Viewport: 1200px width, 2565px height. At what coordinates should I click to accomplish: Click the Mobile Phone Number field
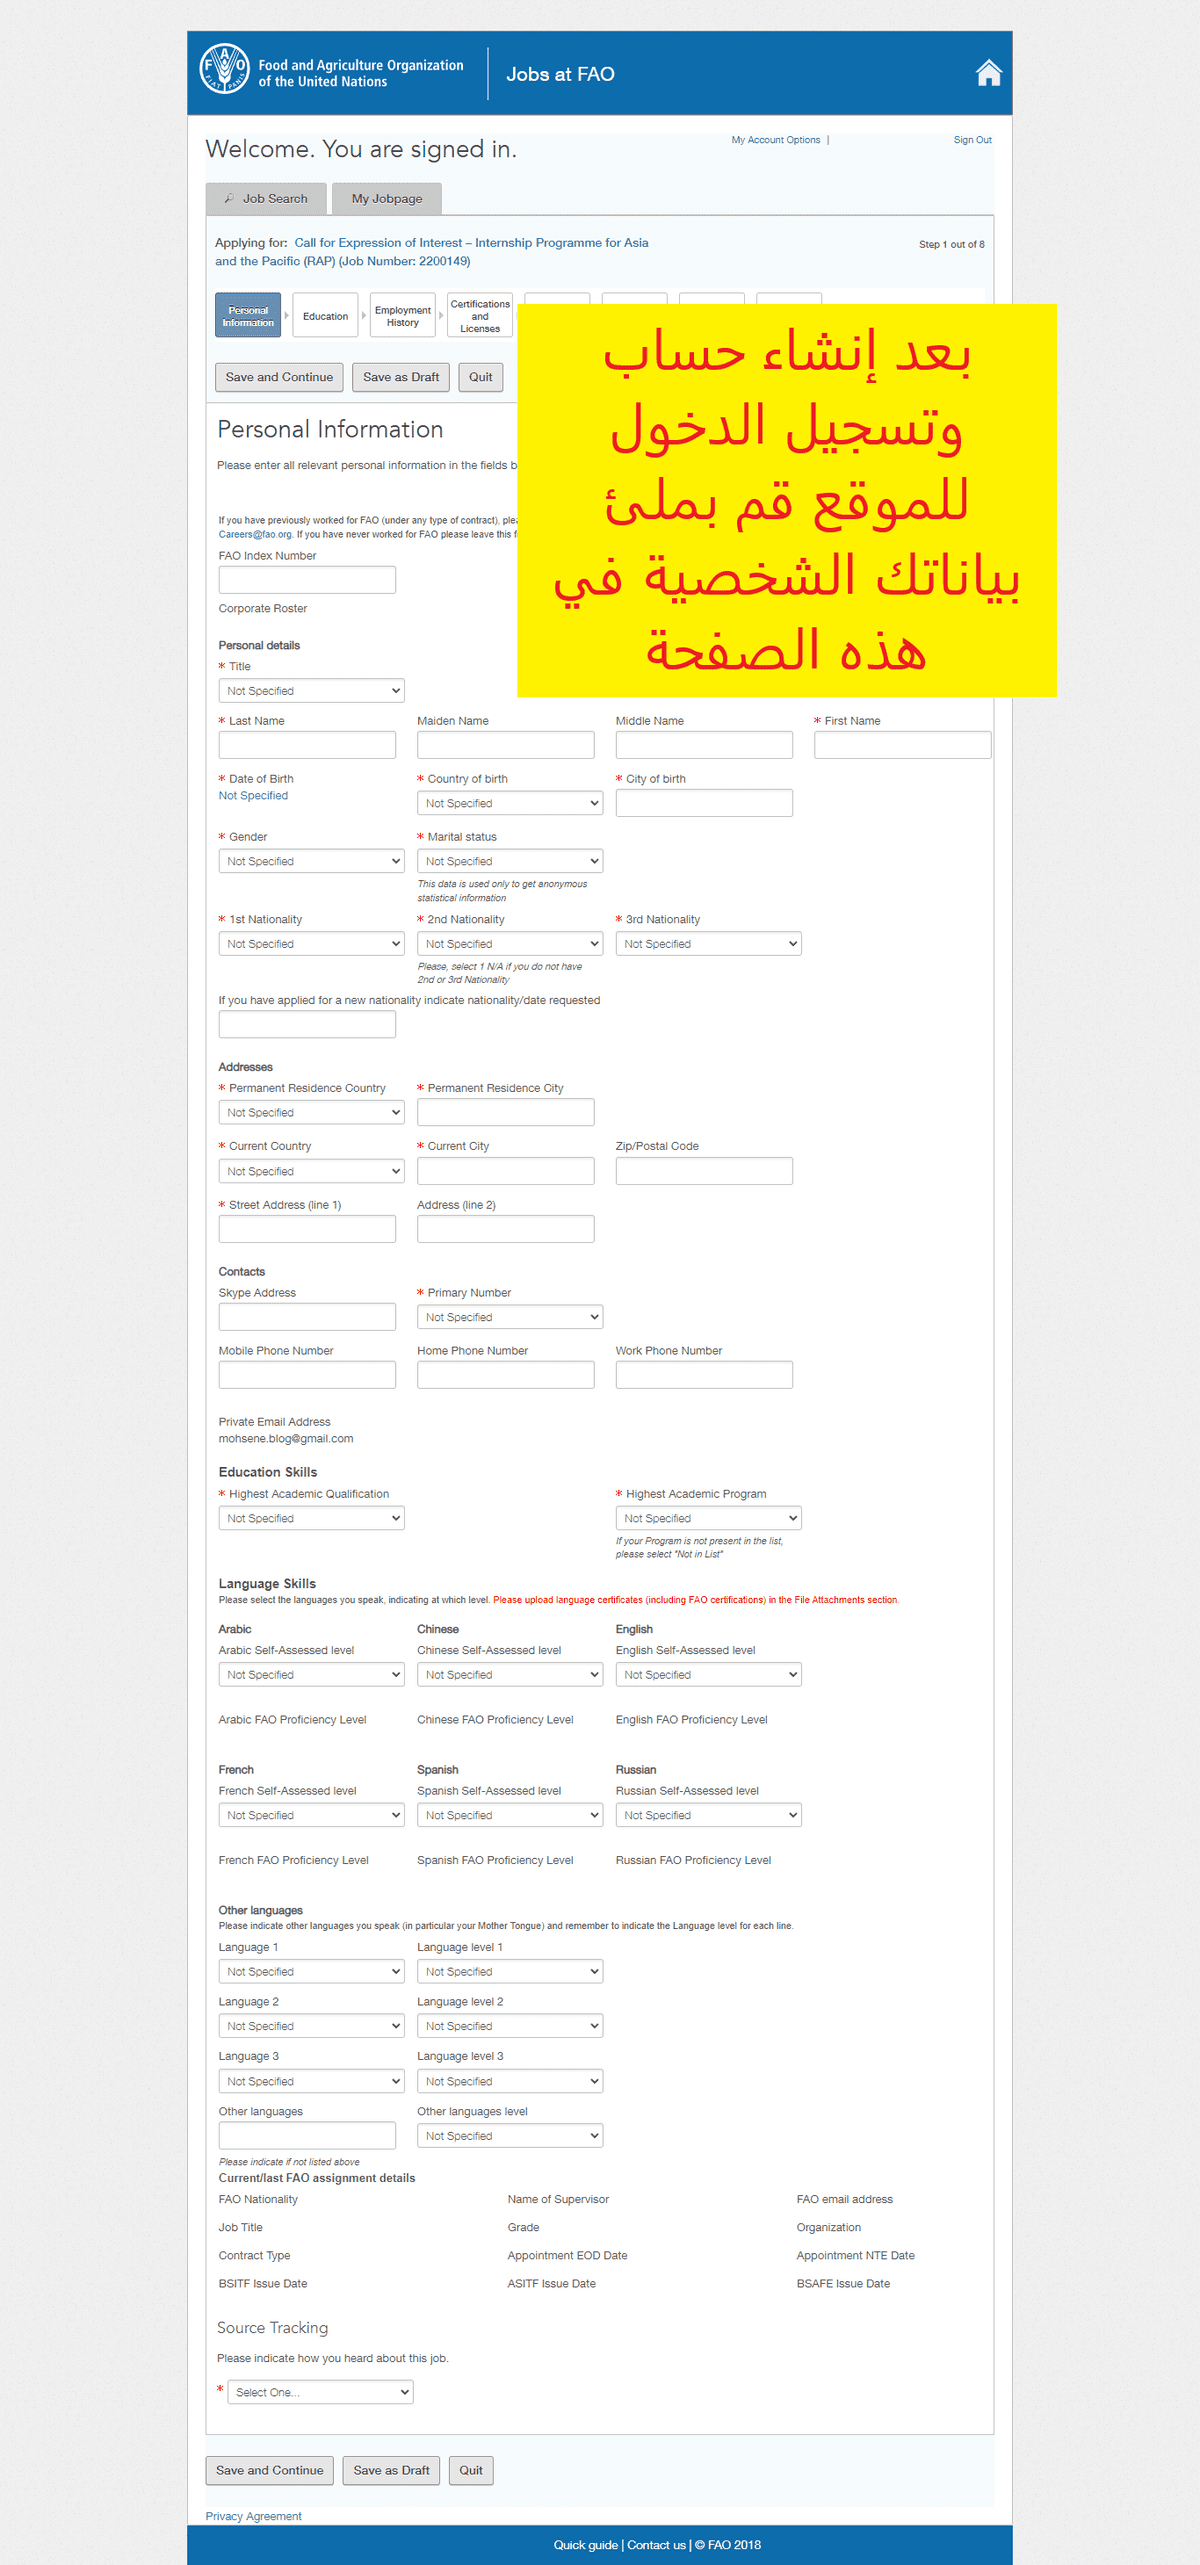click(x=307, y=1375)
